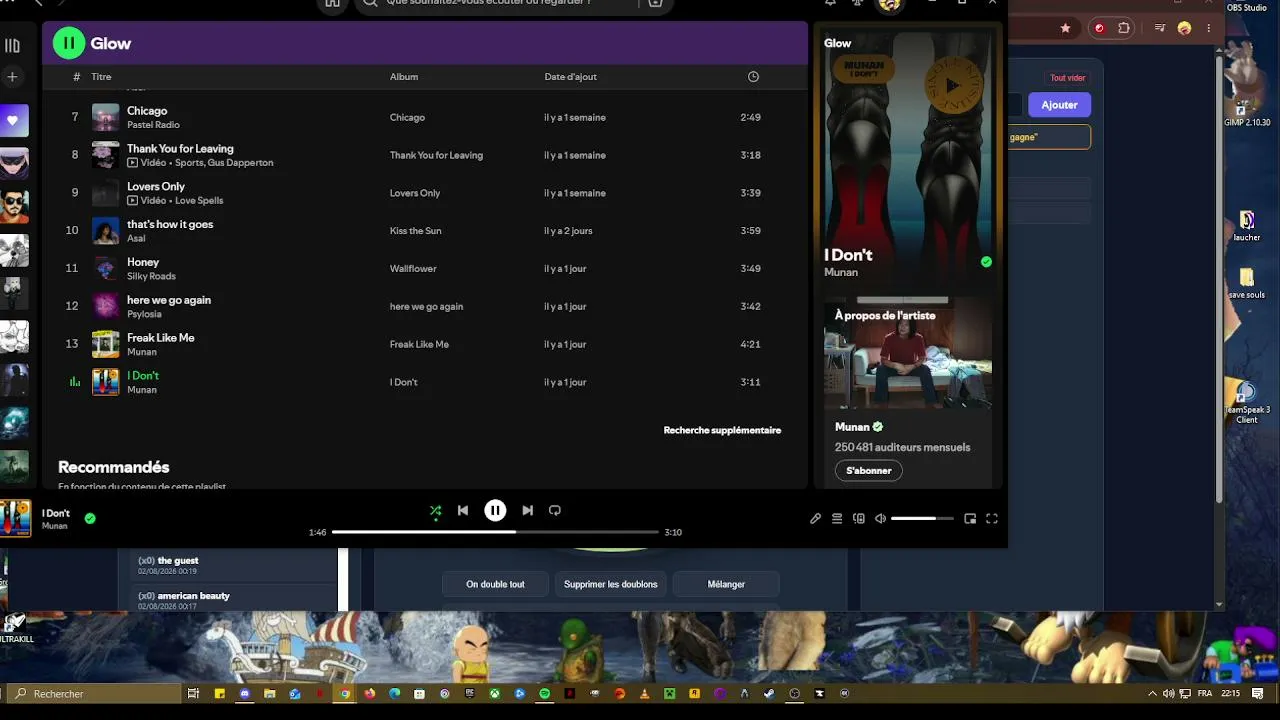Open the Kiss the Sun album link

(x=415, y=231)
